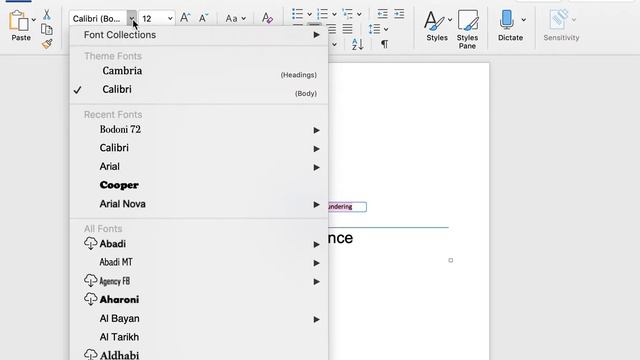Image resolution: width=640 pixels, height=360 pixels.
Task: Pick Arial from Recent Fonts
Action: pyautogui.click(x=199, y=167)
